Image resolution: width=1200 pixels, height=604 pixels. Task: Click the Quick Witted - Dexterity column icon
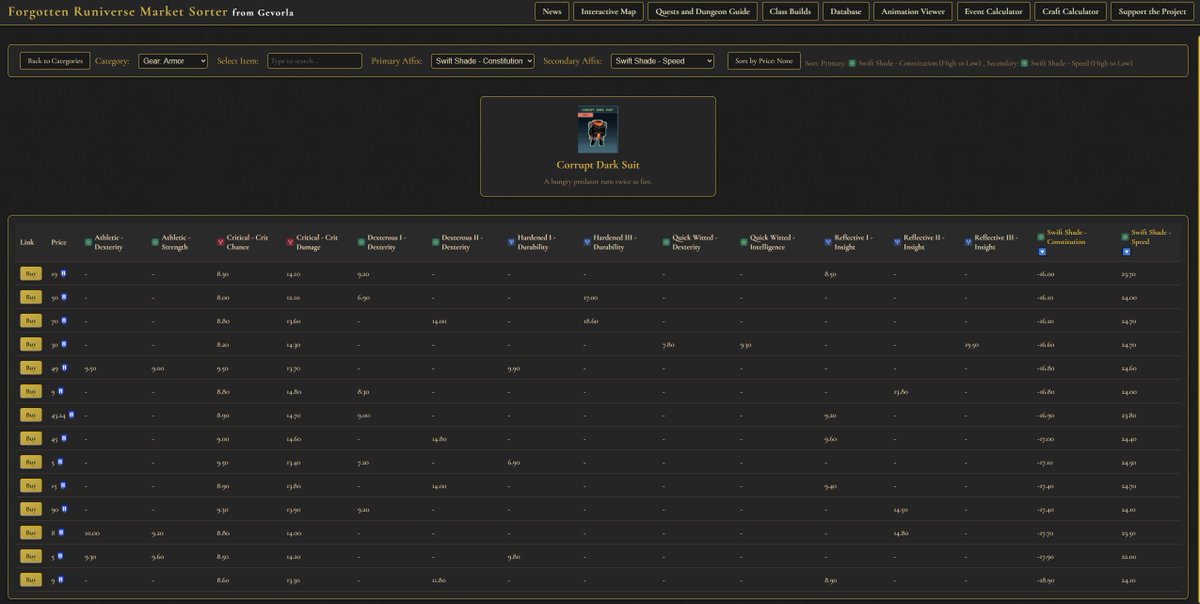point(666,242)
